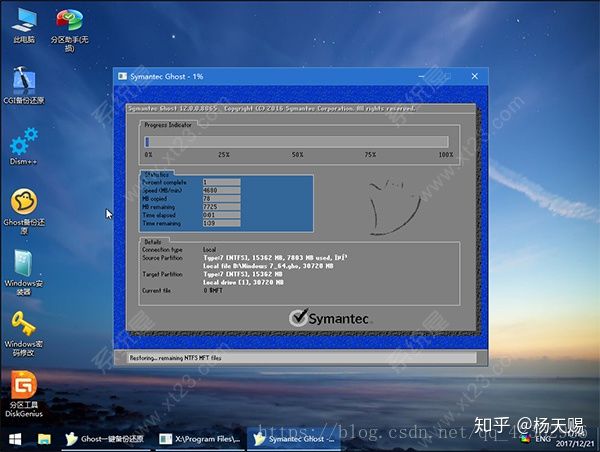Select Symantec Ghost taskbar item
This screenshot has height=452, width=600.
(293, 439)
